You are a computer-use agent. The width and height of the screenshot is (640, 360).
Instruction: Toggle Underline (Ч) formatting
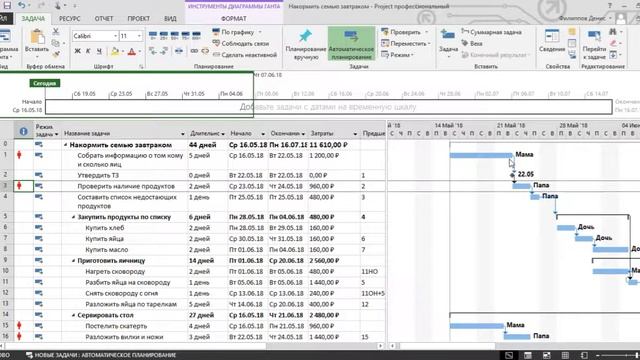99,51
